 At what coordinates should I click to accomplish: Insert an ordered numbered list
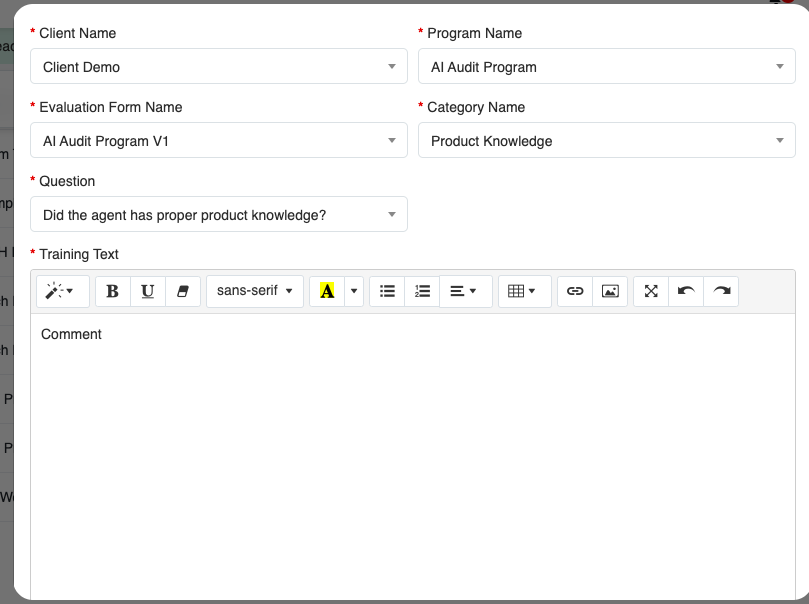(x=422, y=291)
